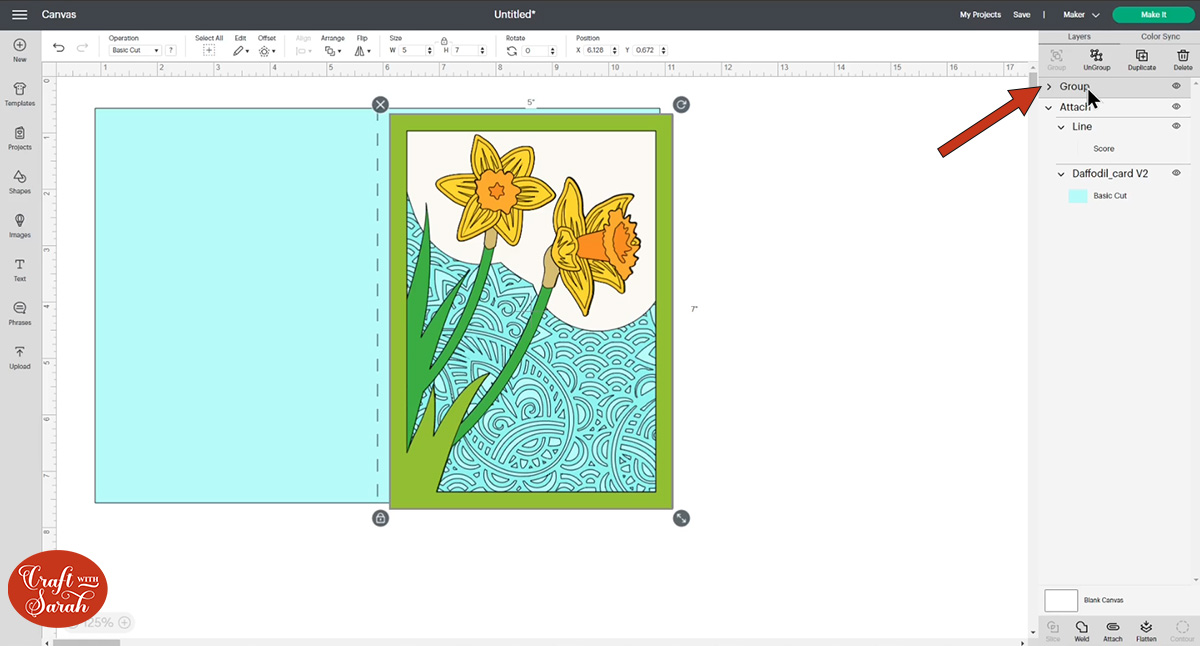The width and height of the screenshot is (1200, 646).
Task: Create a New project from sidebar
Action: [x=19, y=50]
